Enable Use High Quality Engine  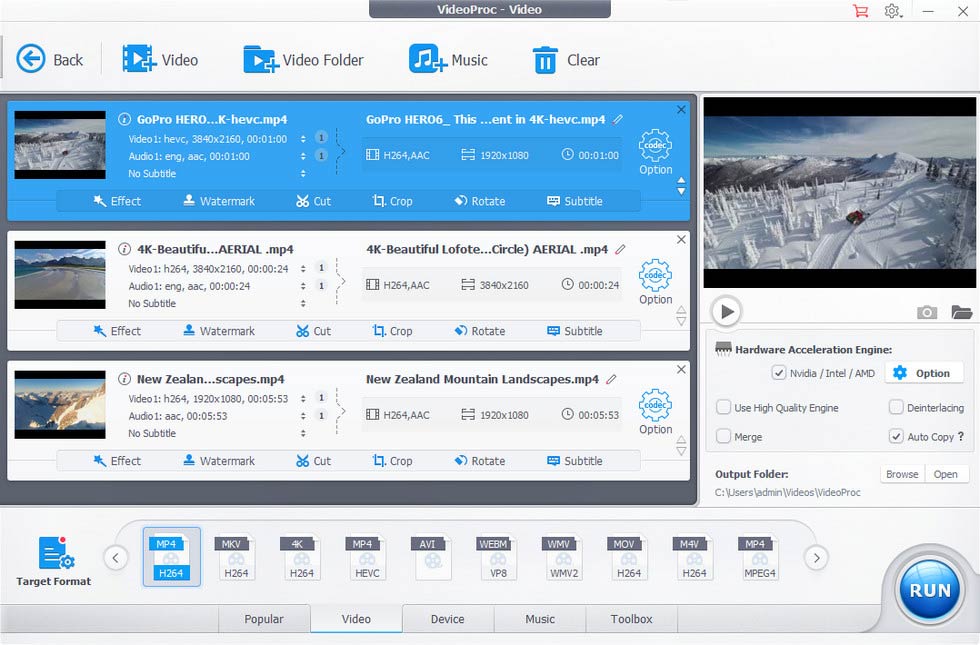[x=723, y=408]
